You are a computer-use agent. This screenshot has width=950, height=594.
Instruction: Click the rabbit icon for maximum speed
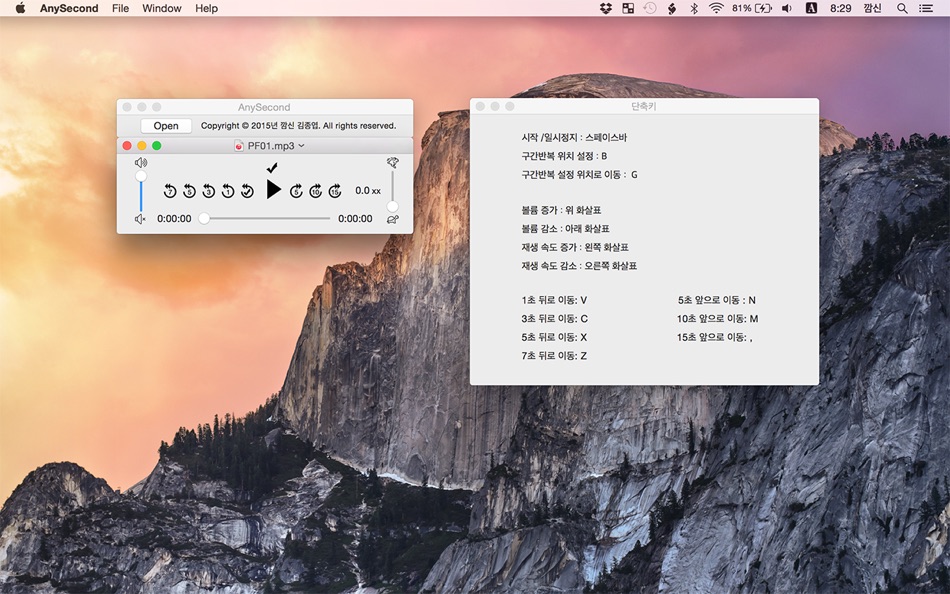pos(393,163)
